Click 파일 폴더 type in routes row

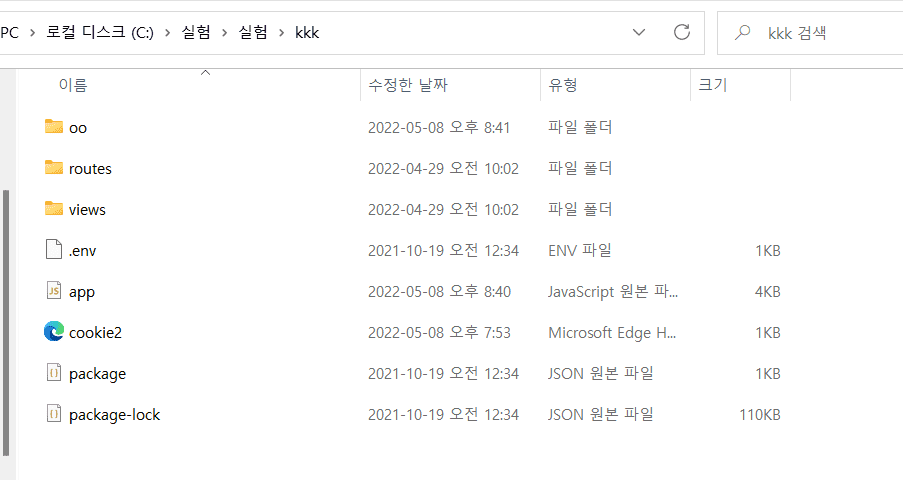coord(580,168)
